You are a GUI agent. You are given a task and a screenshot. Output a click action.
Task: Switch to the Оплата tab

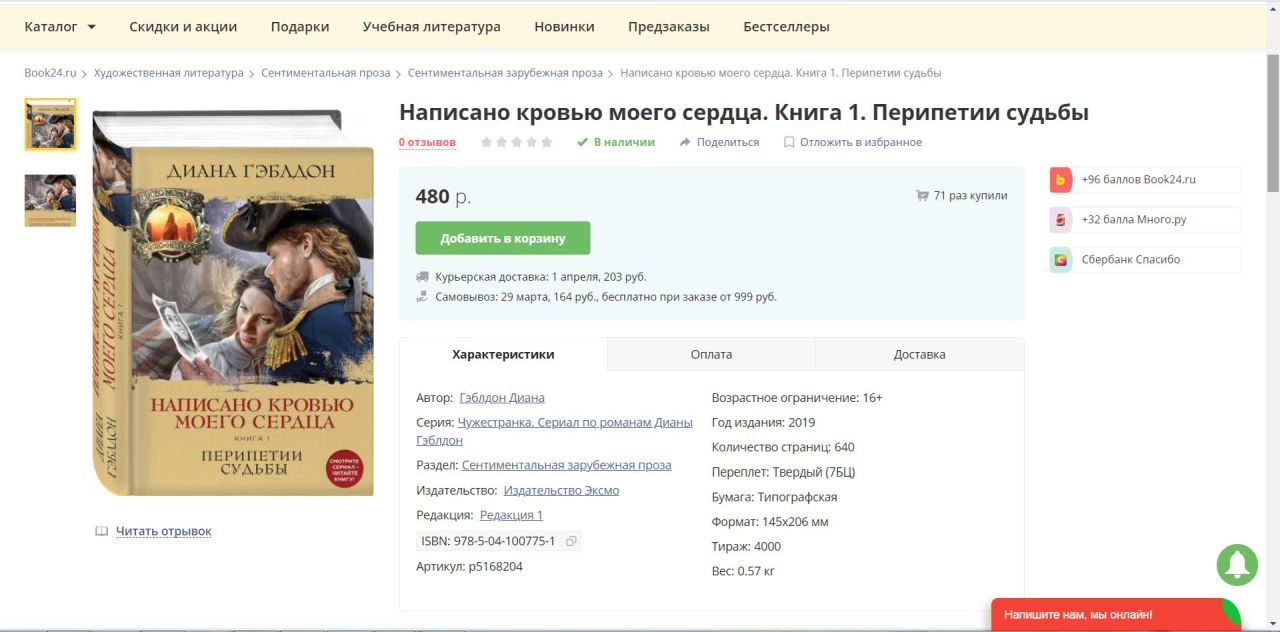[x=711, y=355]
